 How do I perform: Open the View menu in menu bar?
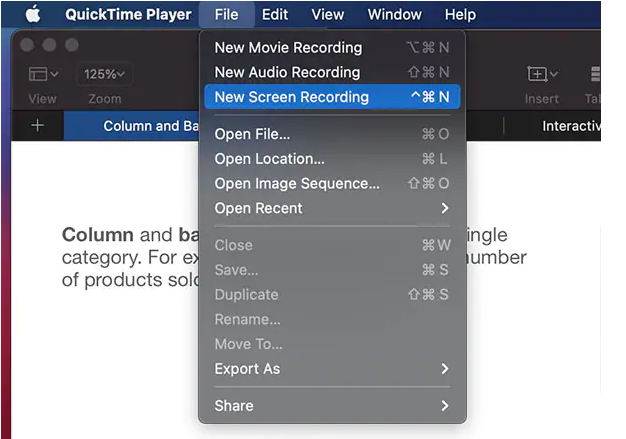(x=327, y=15)
